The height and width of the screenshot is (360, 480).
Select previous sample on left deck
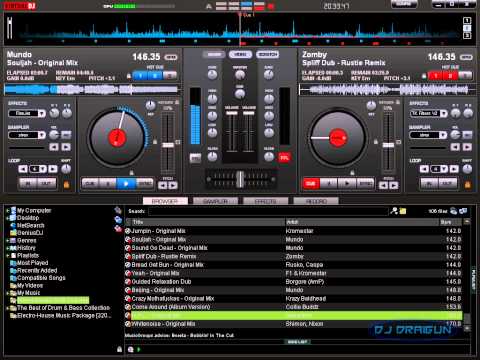(54, 147)
